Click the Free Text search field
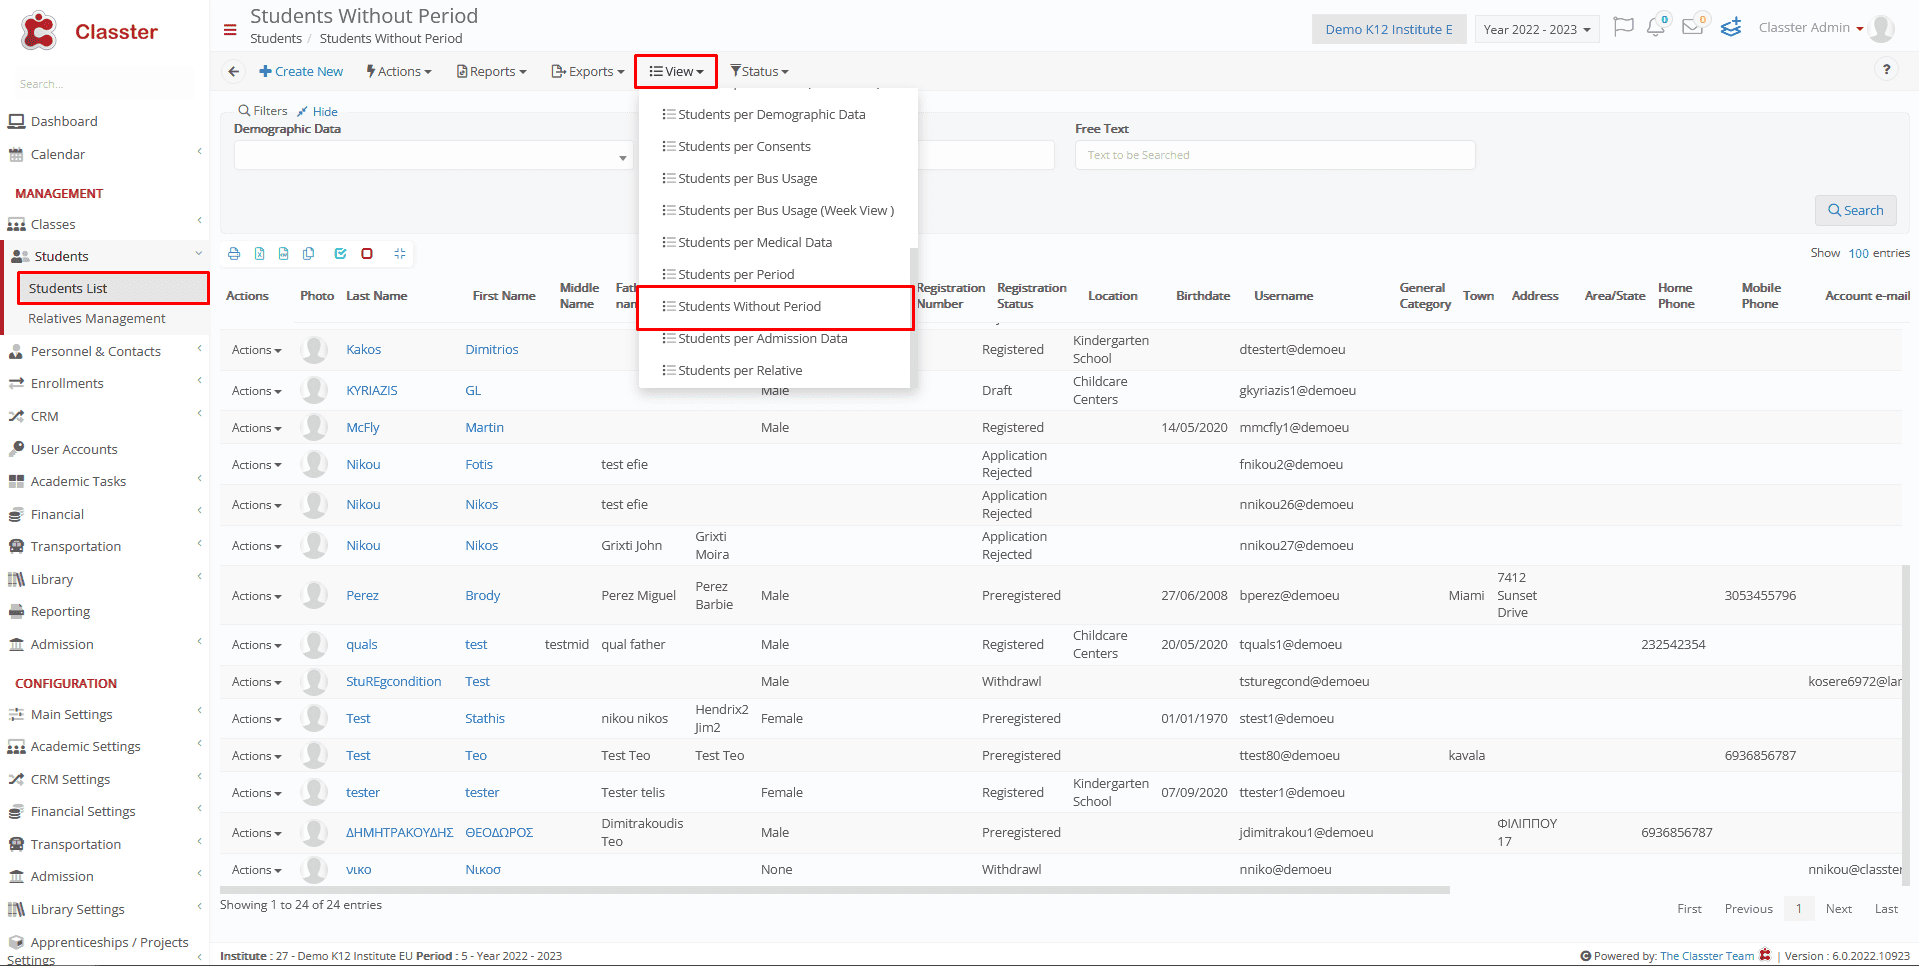 (x=1275, y=155)
